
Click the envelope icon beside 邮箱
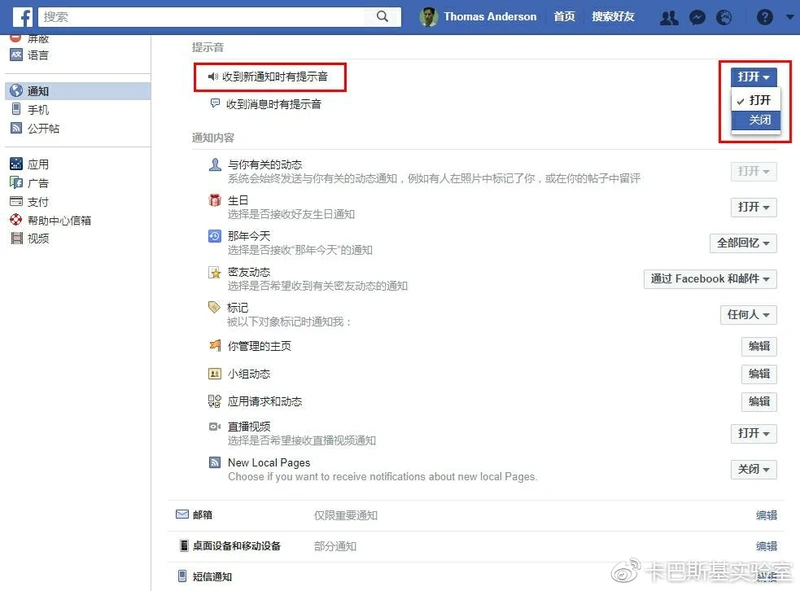point(182,514)
